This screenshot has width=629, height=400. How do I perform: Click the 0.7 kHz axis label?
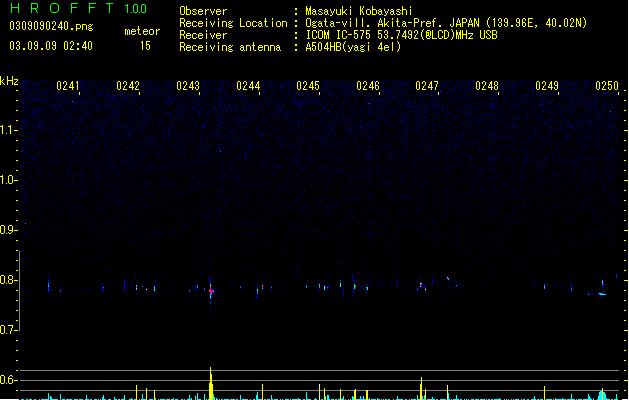pyautogui.click(x=9, y=330)
